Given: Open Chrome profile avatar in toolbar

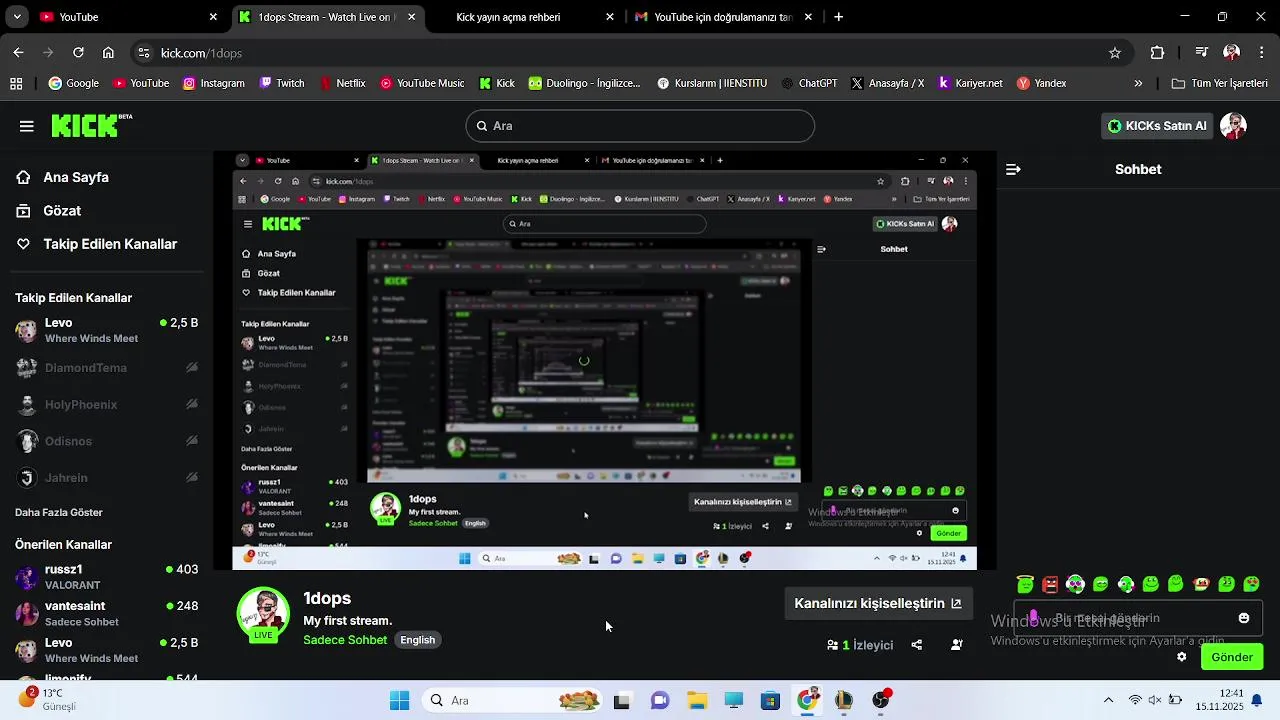Looking at the screenshot, I should [1232, 53].
